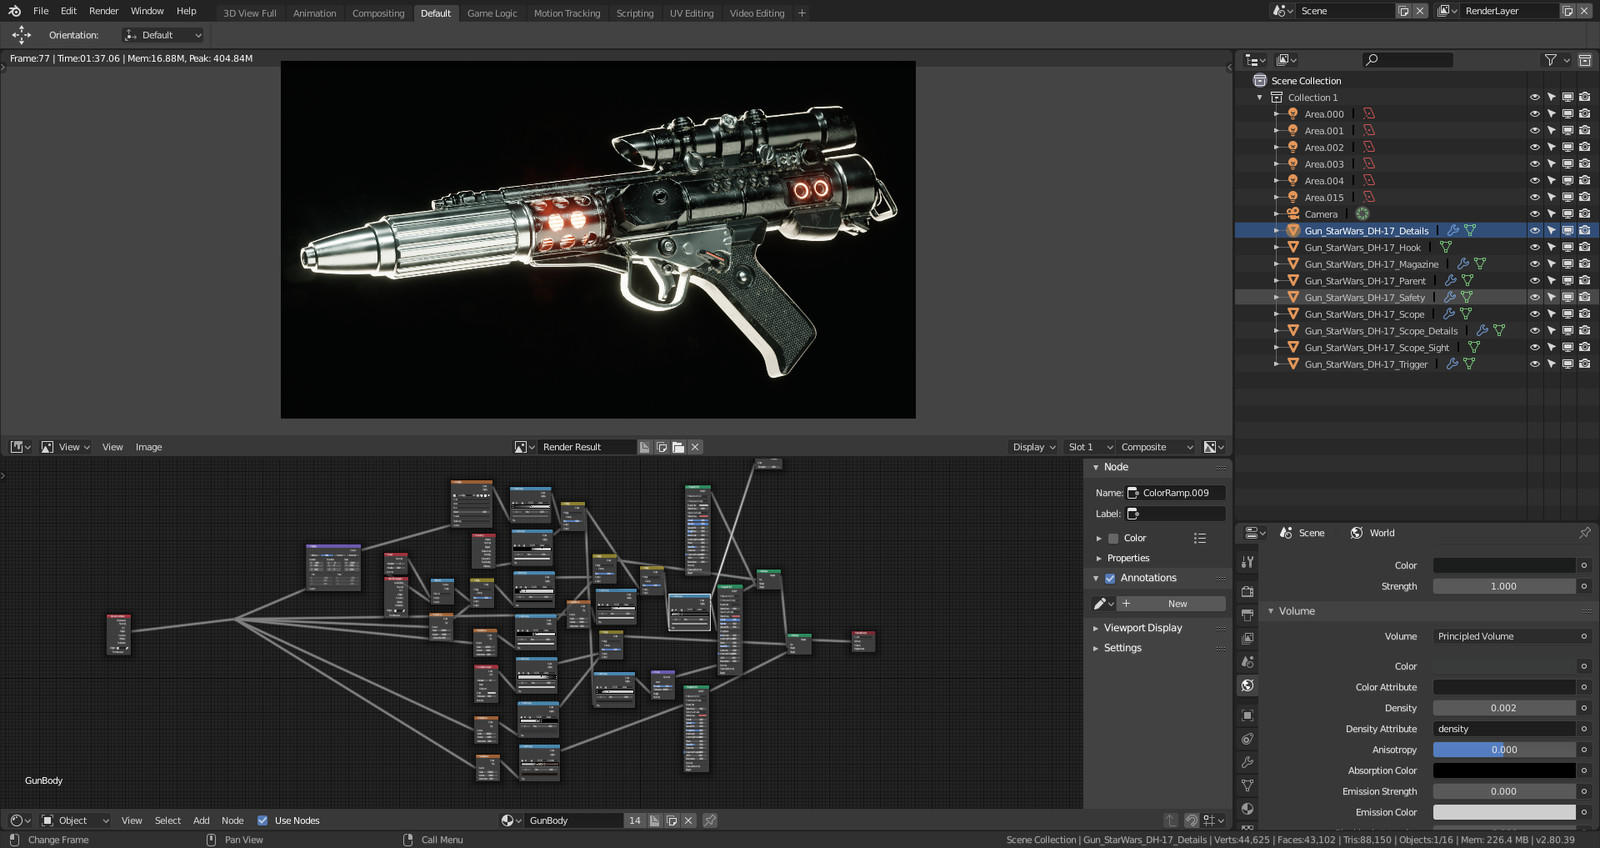Create new image copy in image editor

[661, 447]
